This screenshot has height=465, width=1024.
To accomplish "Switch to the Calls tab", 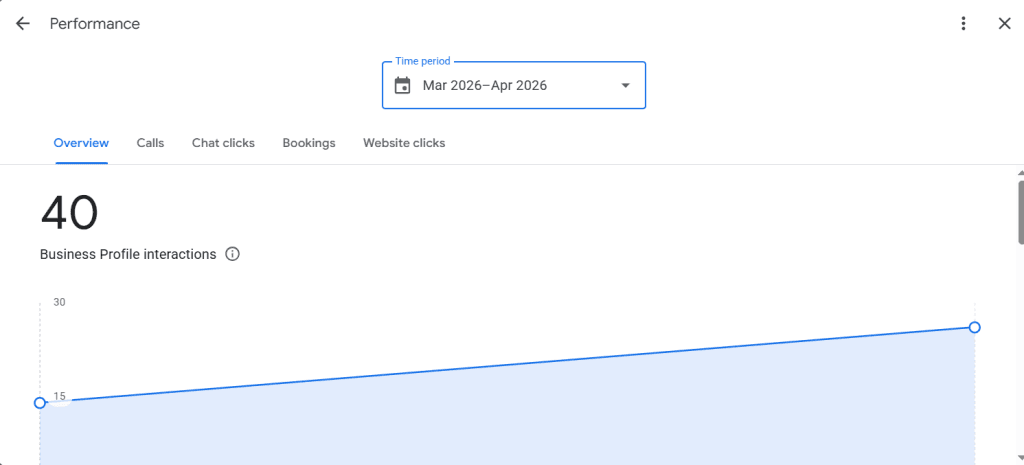I will point(150,143).
